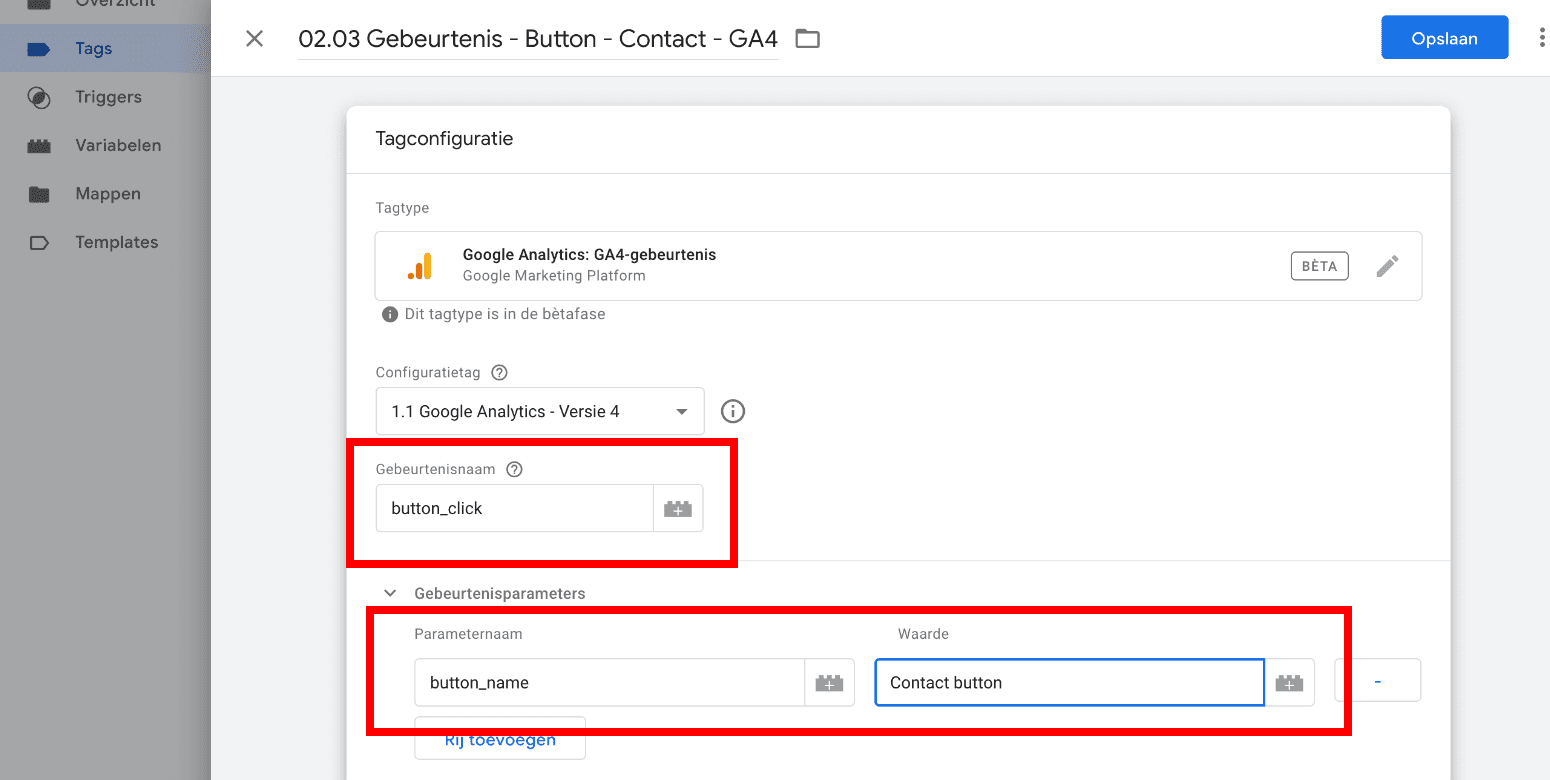Screen dimensions: 1550x780
Task: Insert variable for the Gebeurtenisnaam field
Action: 678,508
